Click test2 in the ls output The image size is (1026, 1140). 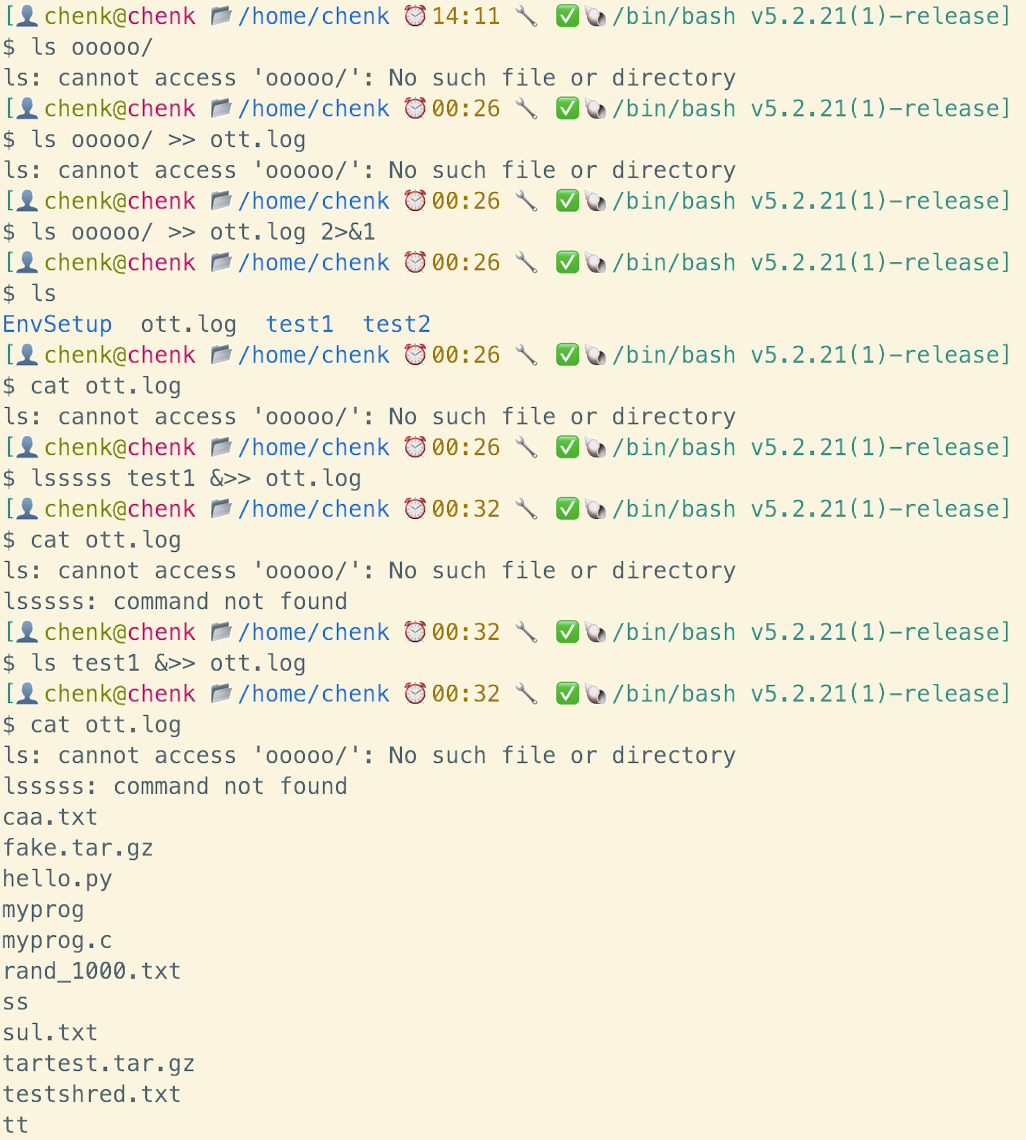pyautogui.click(x=396, y=324)
